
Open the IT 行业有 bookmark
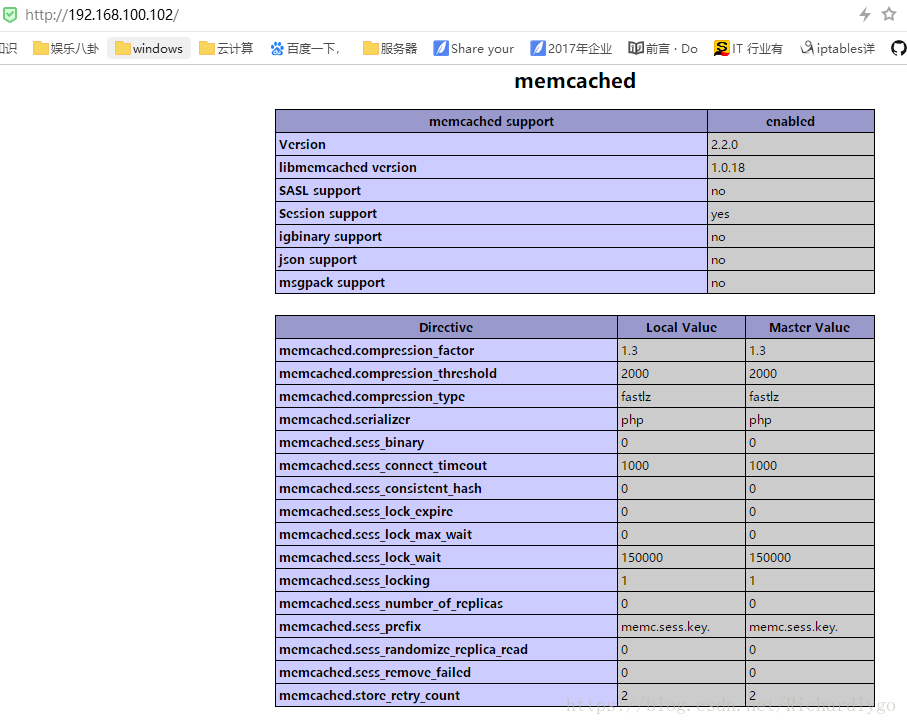[x=748, y=49]
